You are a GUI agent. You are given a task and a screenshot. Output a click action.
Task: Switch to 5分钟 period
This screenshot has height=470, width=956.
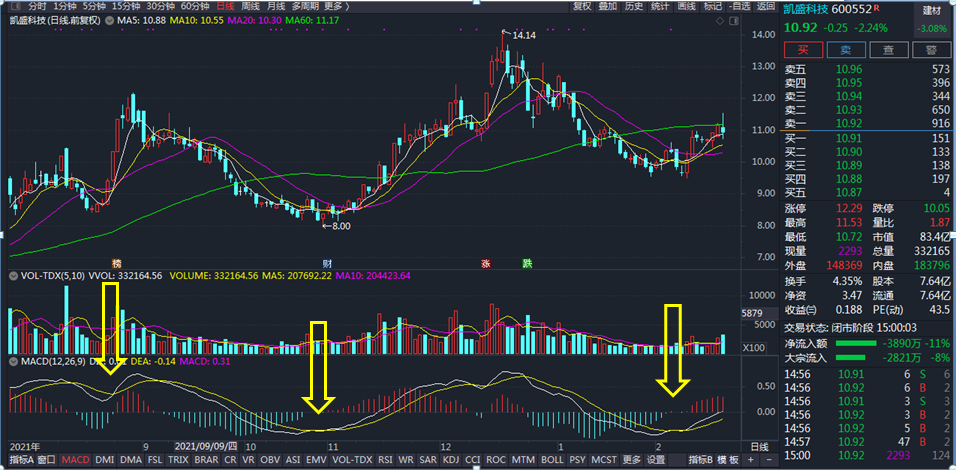95,7
